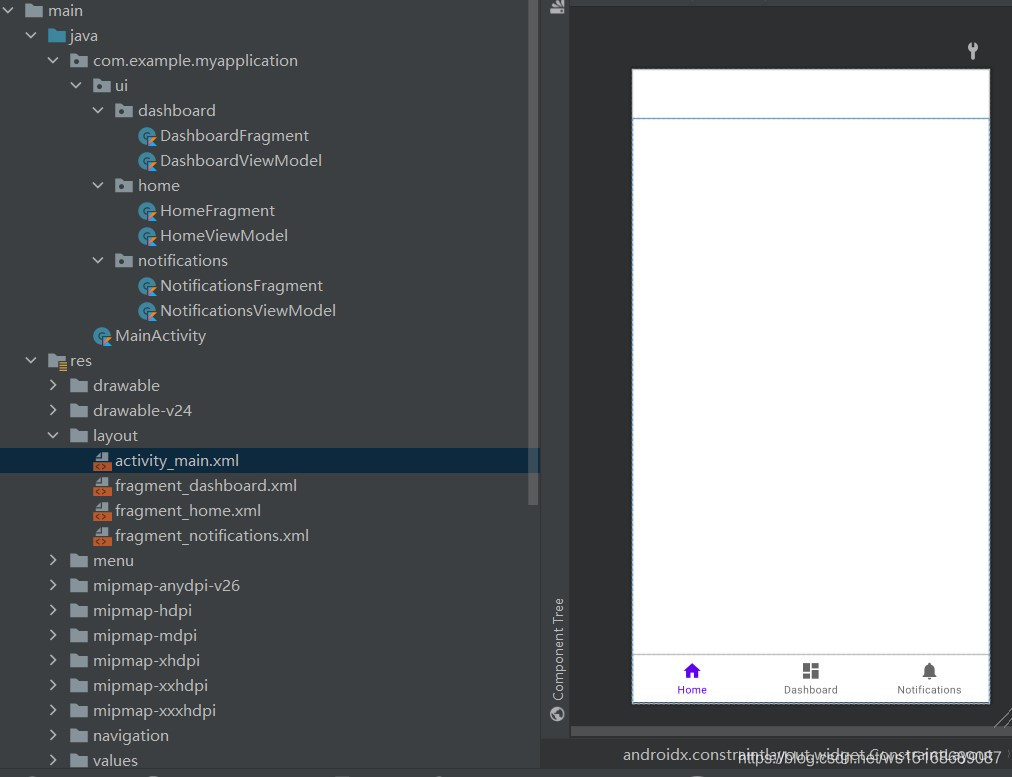The width and height of the screenshot is (1012, 777).
Task: Click the fragment_home.xml layout file icon
Action: point(102,511)
